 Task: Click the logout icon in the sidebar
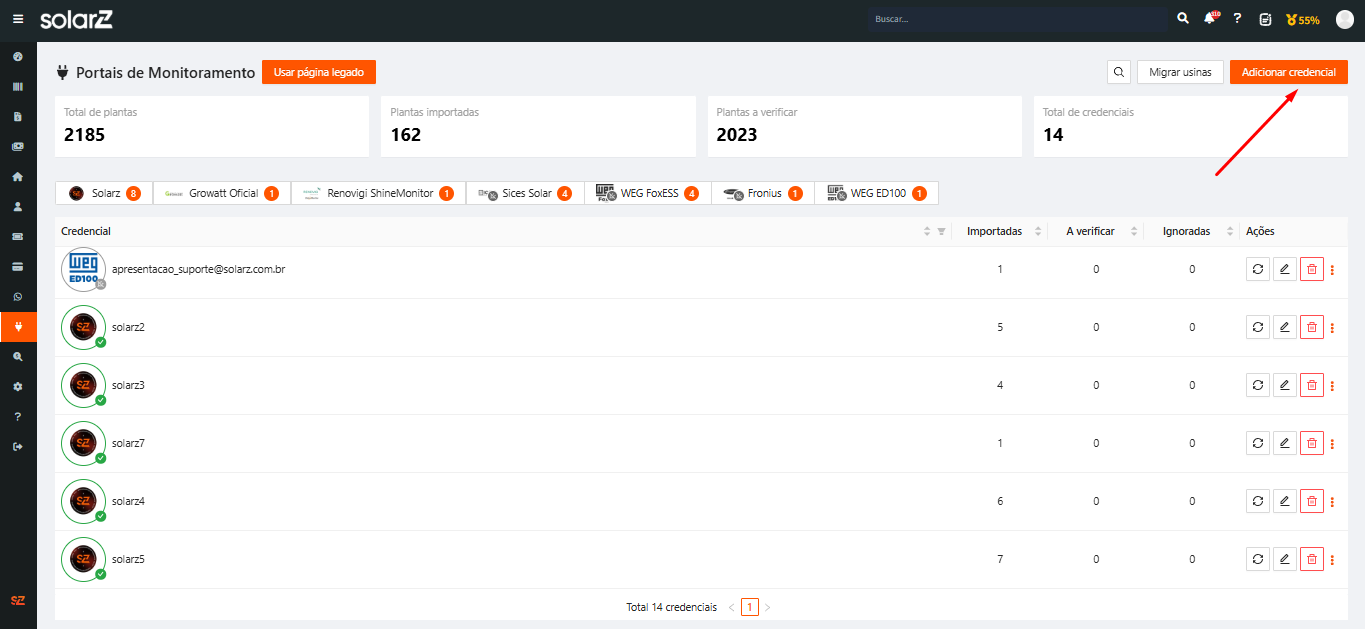[18, 446]
